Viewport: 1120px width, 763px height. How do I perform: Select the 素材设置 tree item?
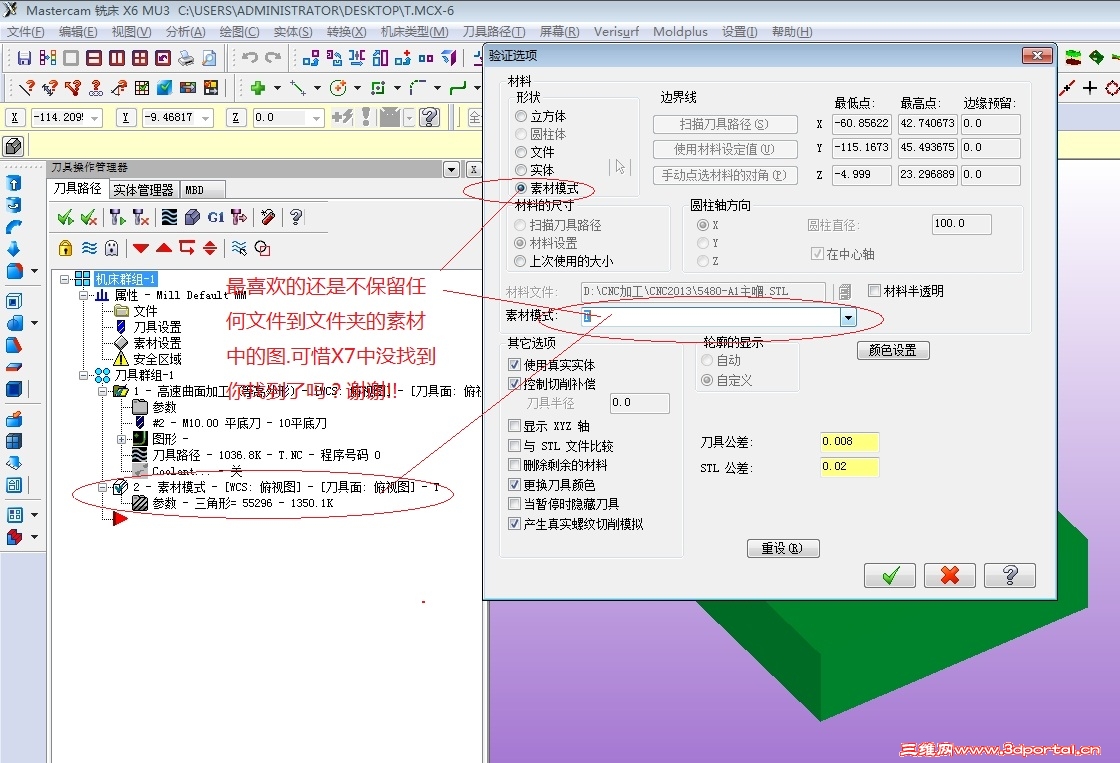(157, 343)
